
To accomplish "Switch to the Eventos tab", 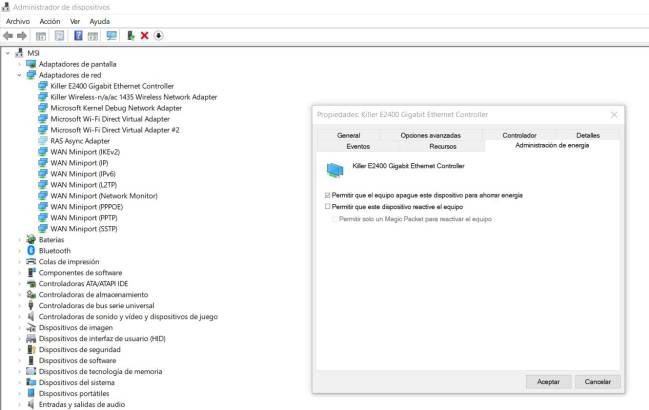I will 358,146.
